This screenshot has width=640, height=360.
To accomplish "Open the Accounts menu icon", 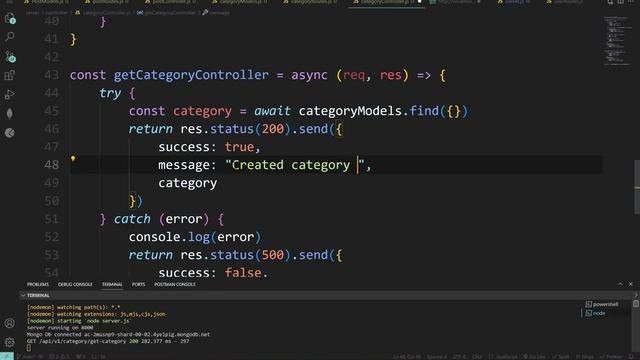I will click(9, 323).
